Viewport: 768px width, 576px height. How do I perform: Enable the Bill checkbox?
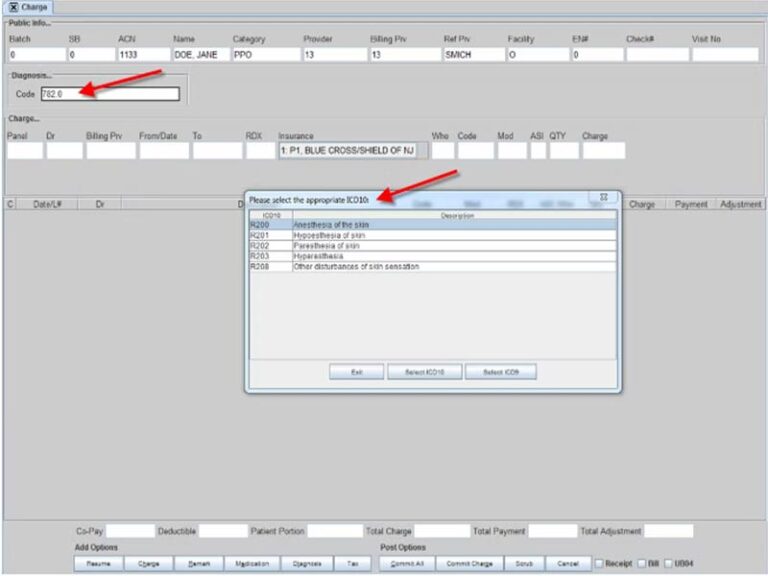642,563
